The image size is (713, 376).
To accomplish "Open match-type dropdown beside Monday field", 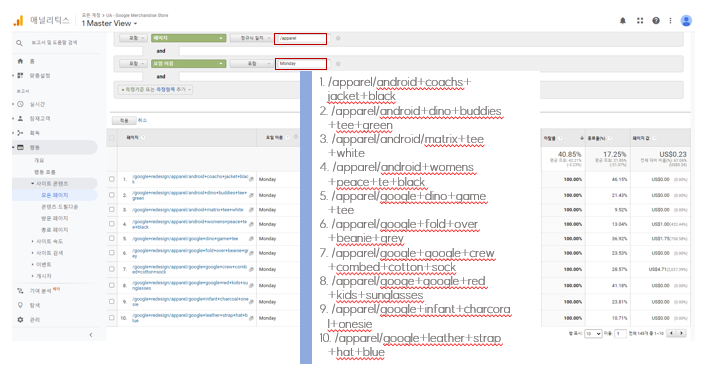I will tap(251, 64).
